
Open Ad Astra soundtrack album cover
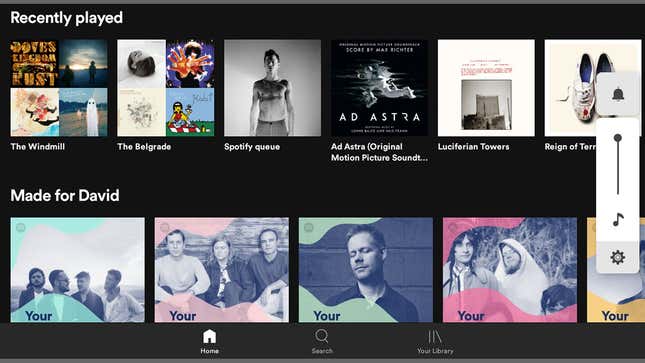(x=379, y=88)
